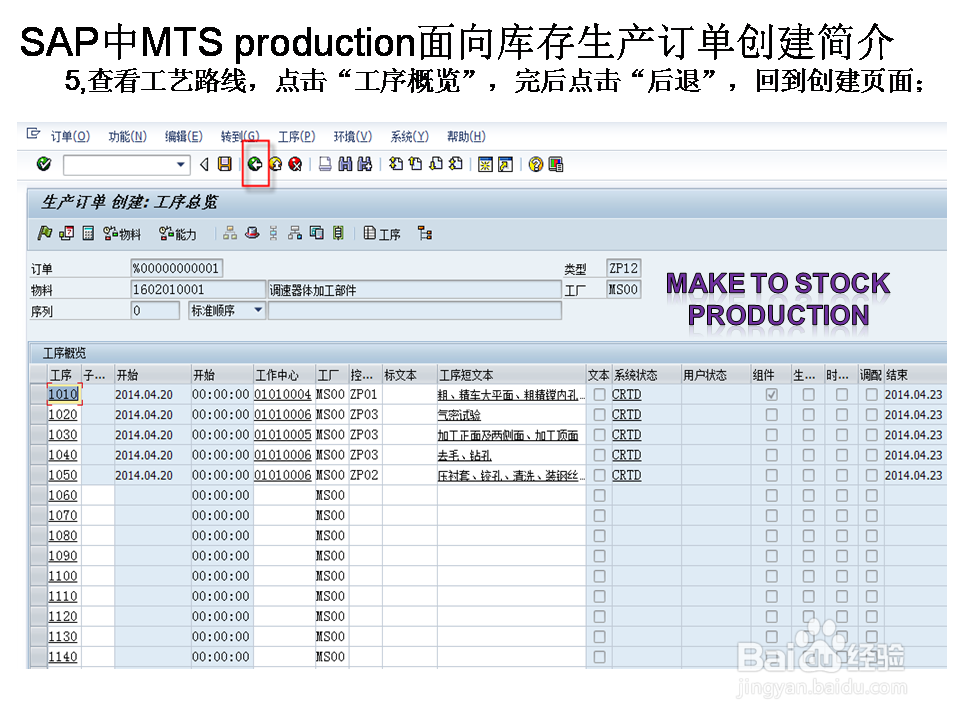
Task: Toggle 调配 checkbox in row 1040
Action: click(872, 456)
